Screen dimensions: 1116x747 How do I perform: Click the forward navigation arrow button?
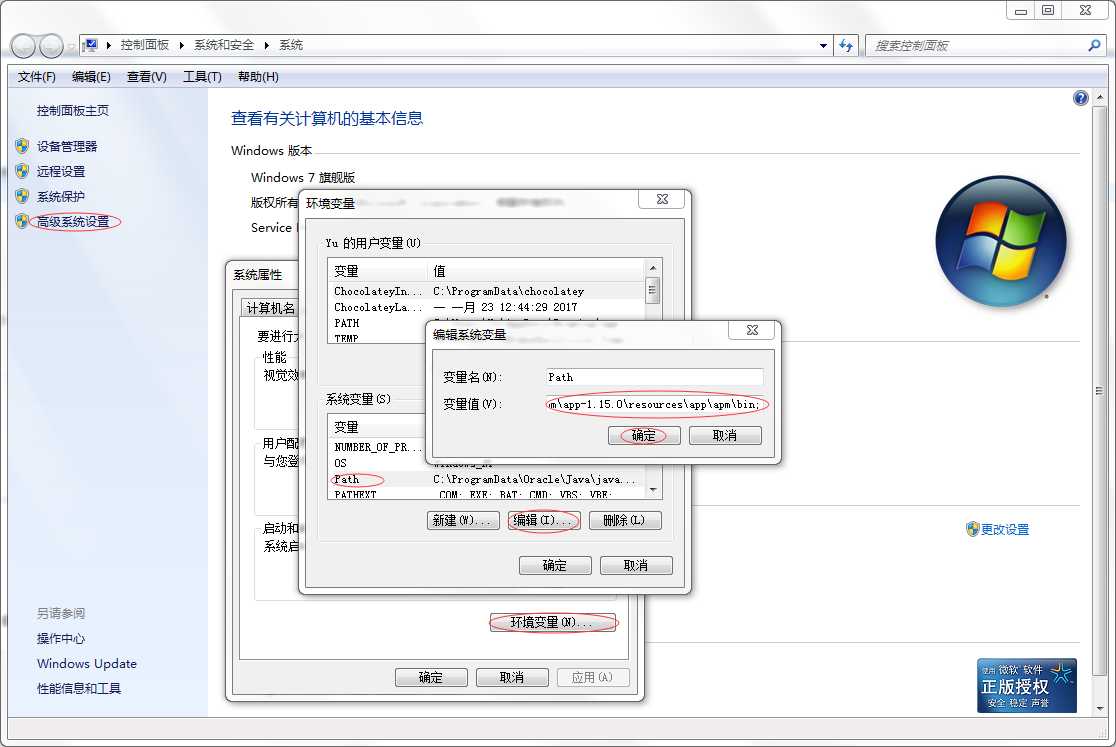51,46
